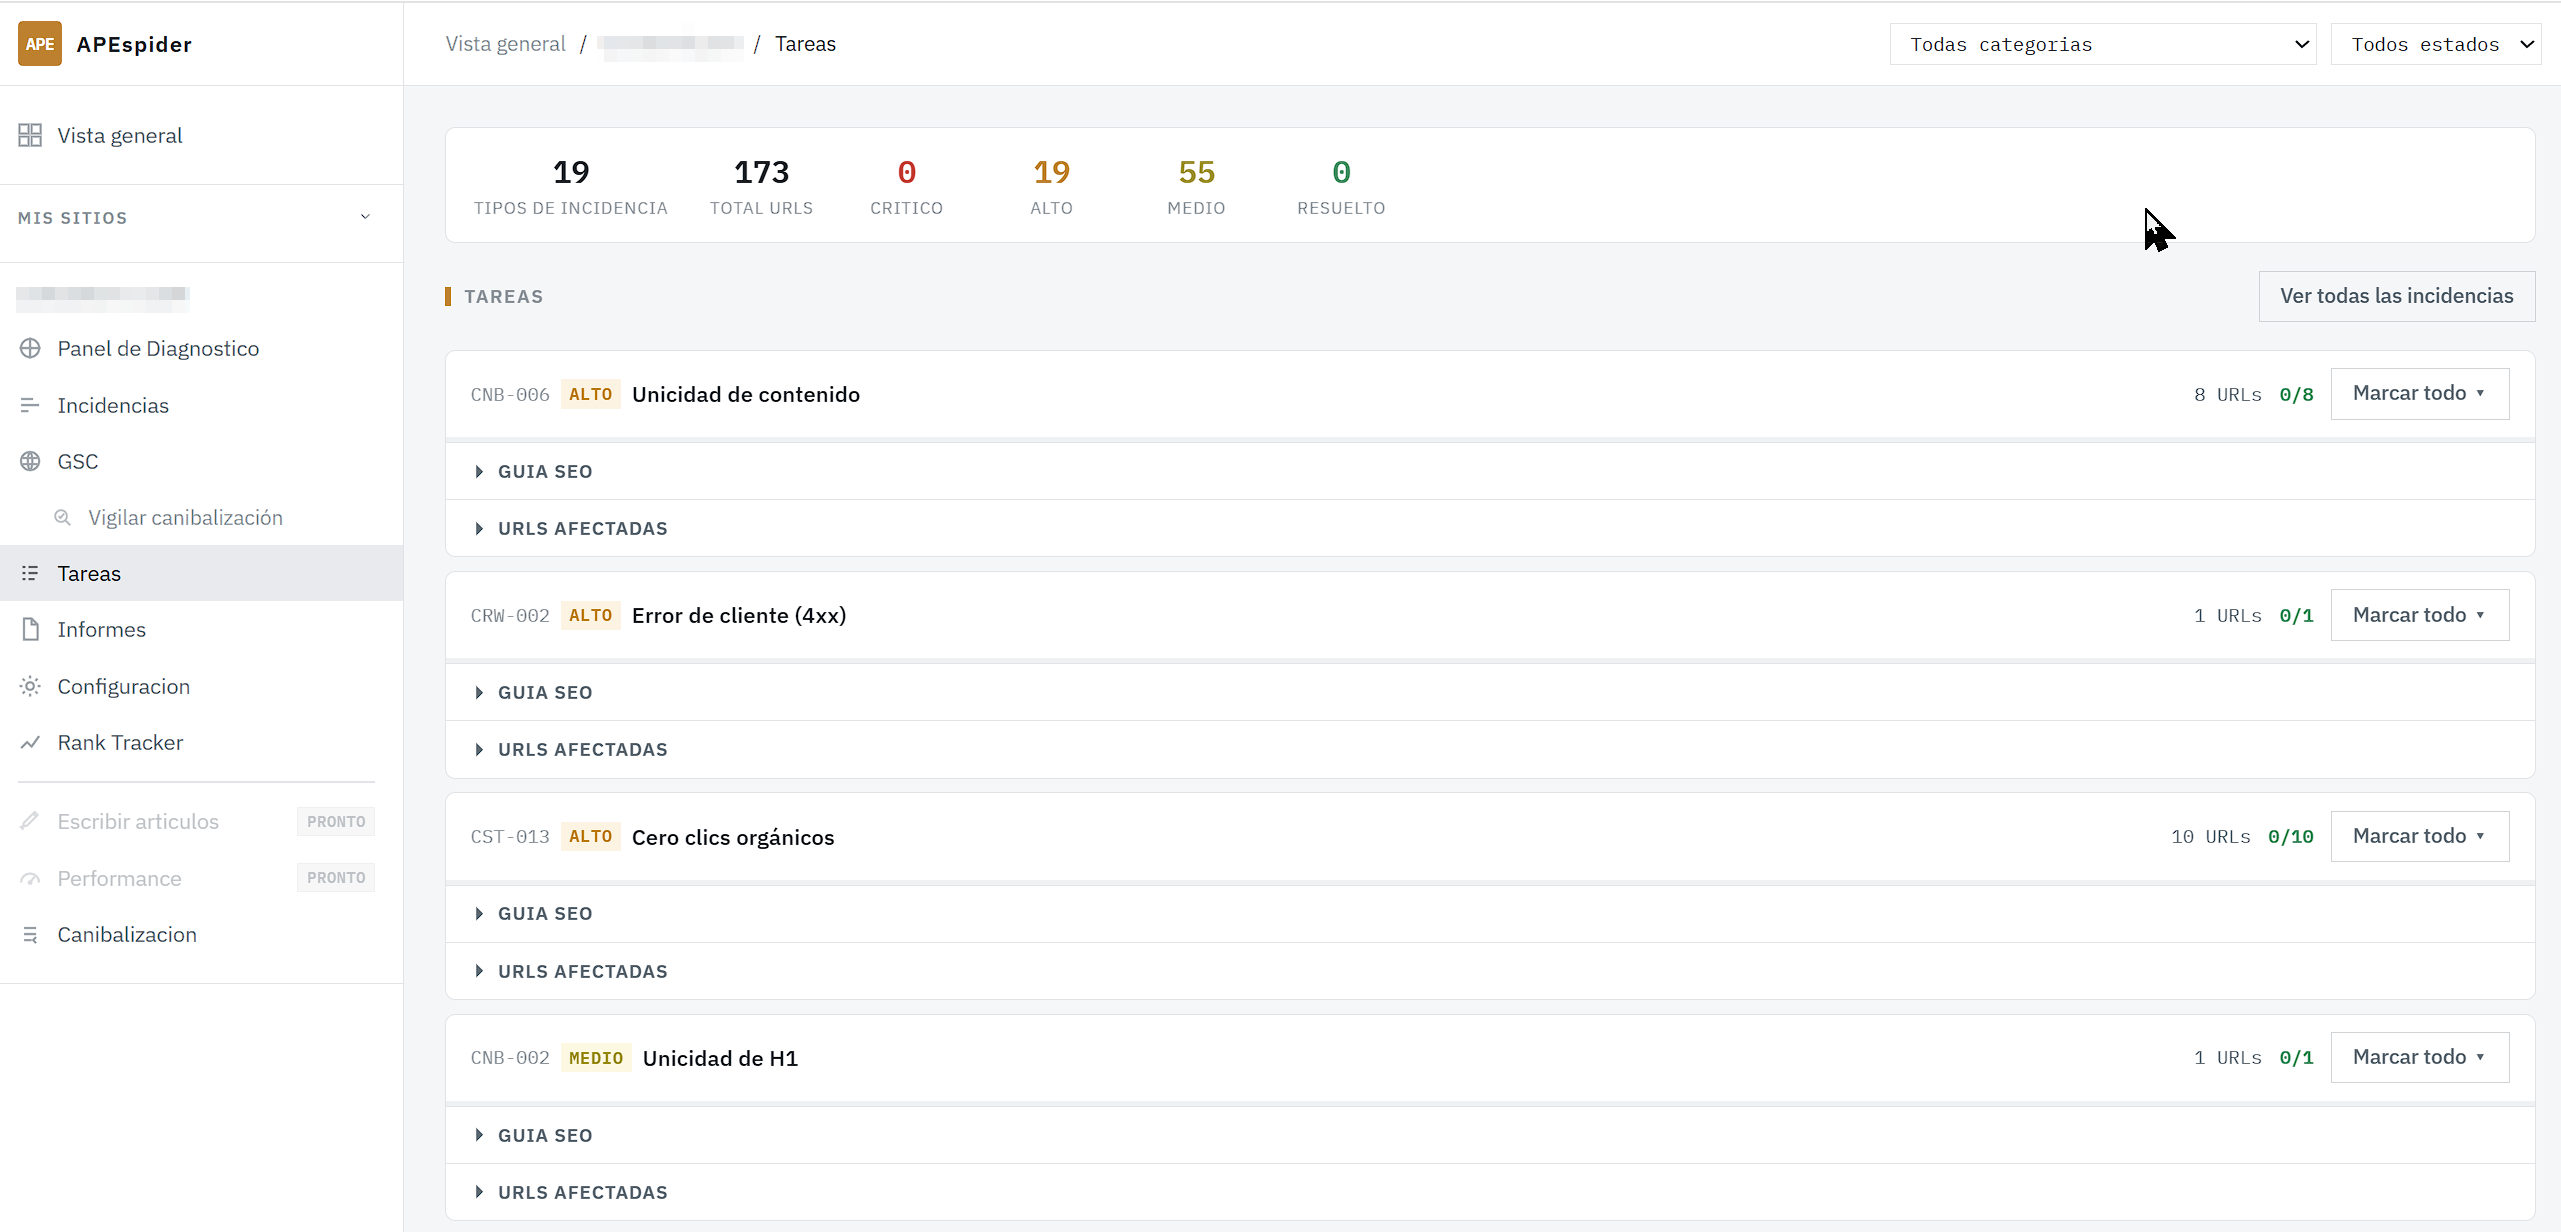Click the GSC globe icon
This screenshot has height=1232, width=2561.
point(30,461)
